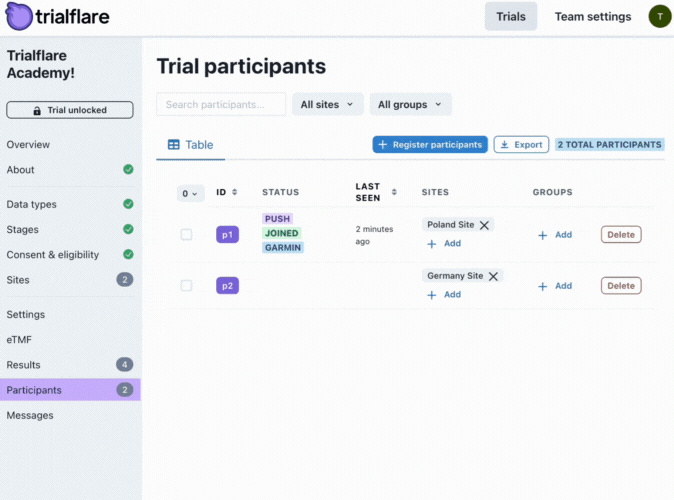Click p2 participant ID badge
Screen dimensions: 674x500
tap(228, 286)
